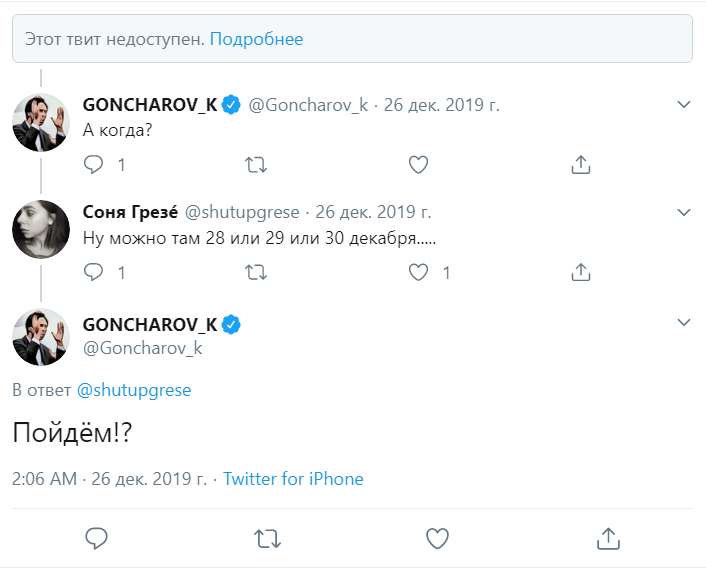The image size is (706, 573).
Task: Expand the menu chevron on Соня Грезе's tweet
Action: pos(684,212)
